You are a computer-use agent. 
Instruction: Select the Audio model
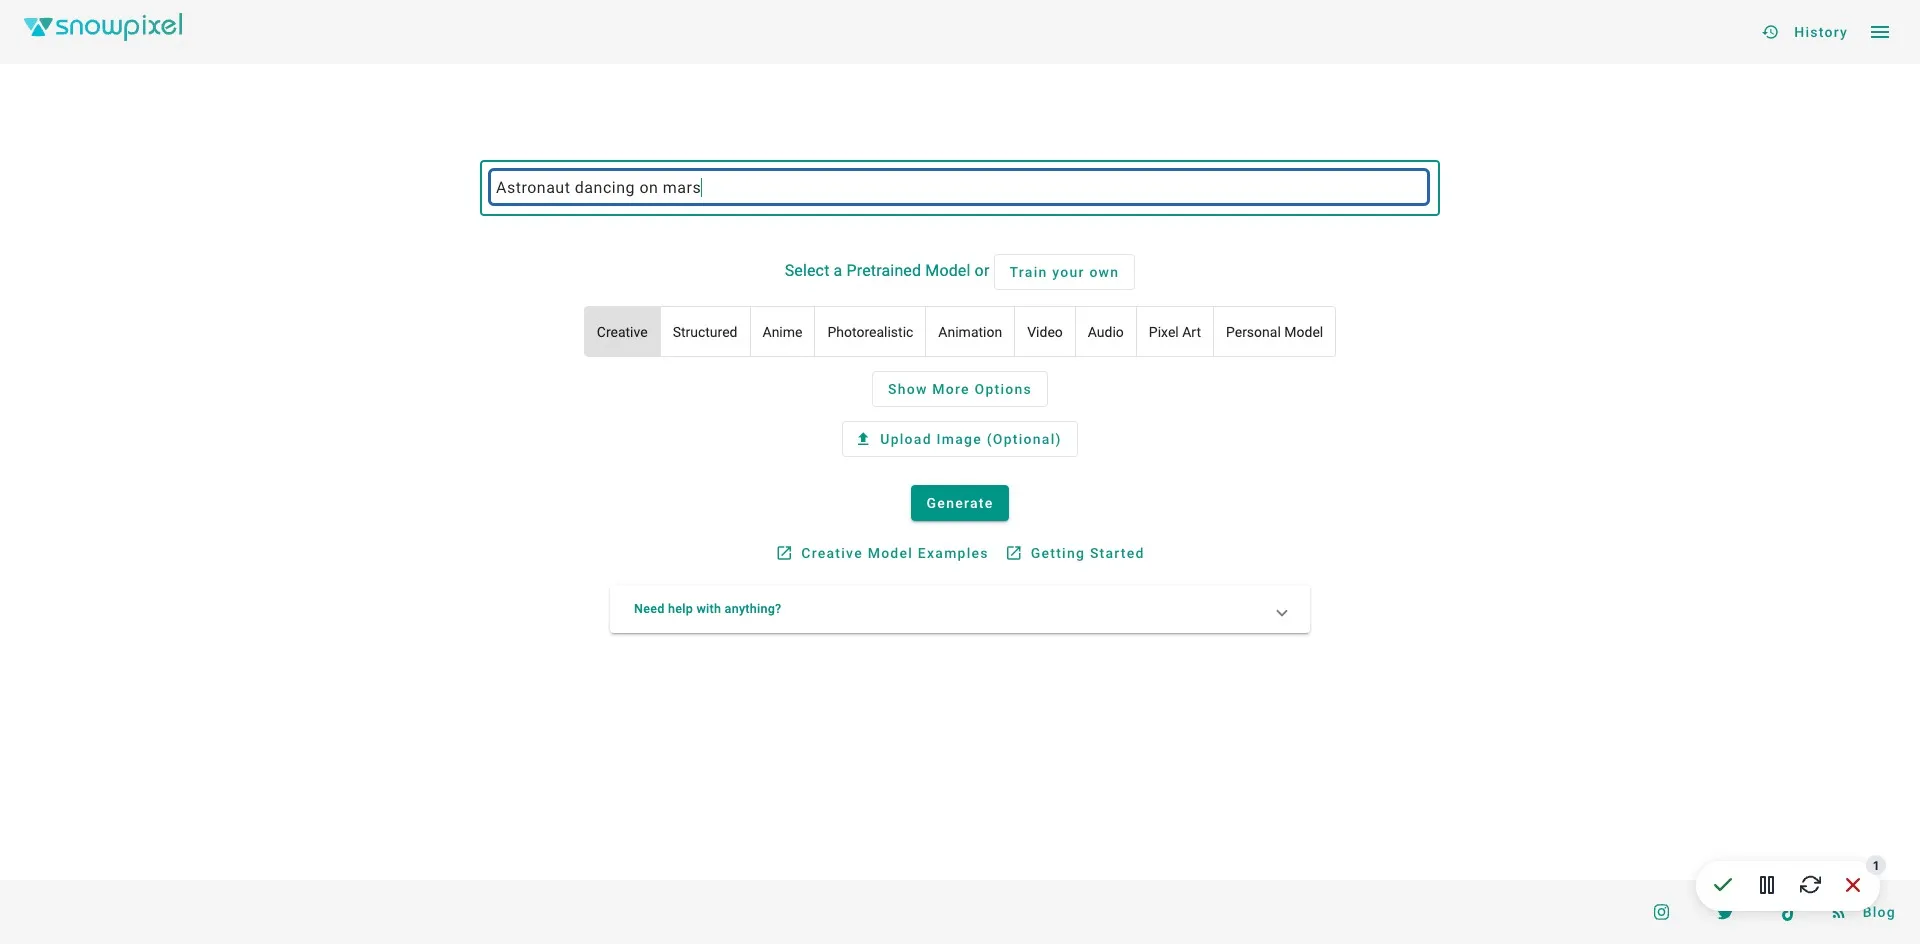click(1106, 332)
